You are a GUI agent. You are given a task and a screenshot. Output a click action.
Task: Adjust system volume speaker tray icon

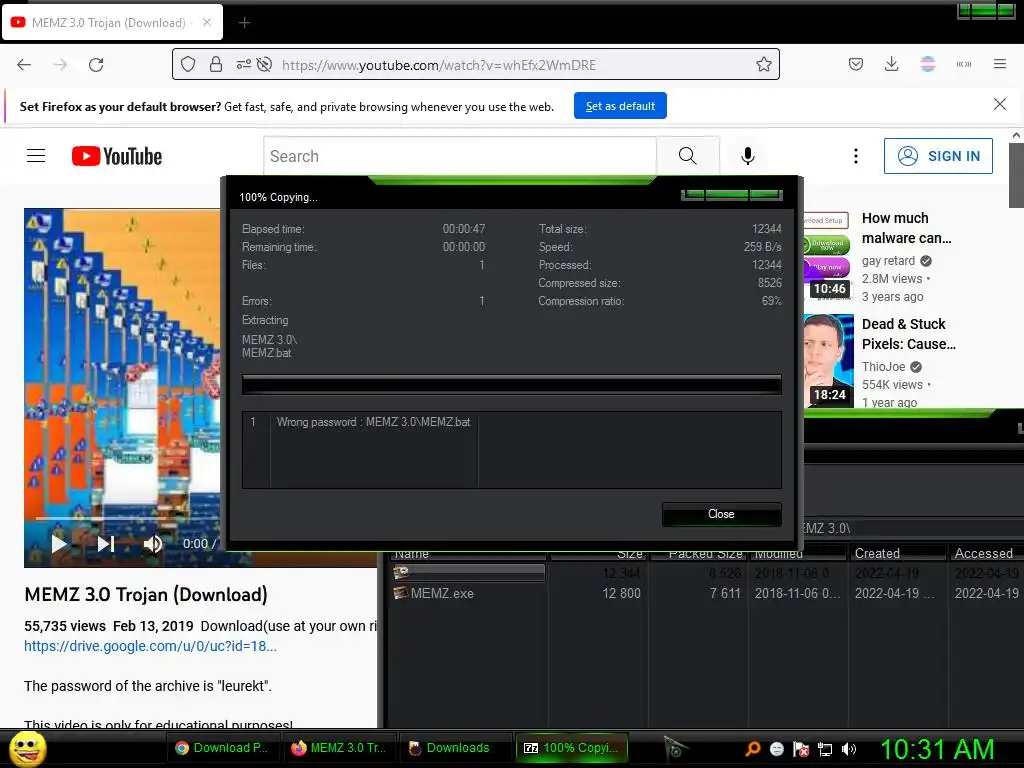[849, 748]
